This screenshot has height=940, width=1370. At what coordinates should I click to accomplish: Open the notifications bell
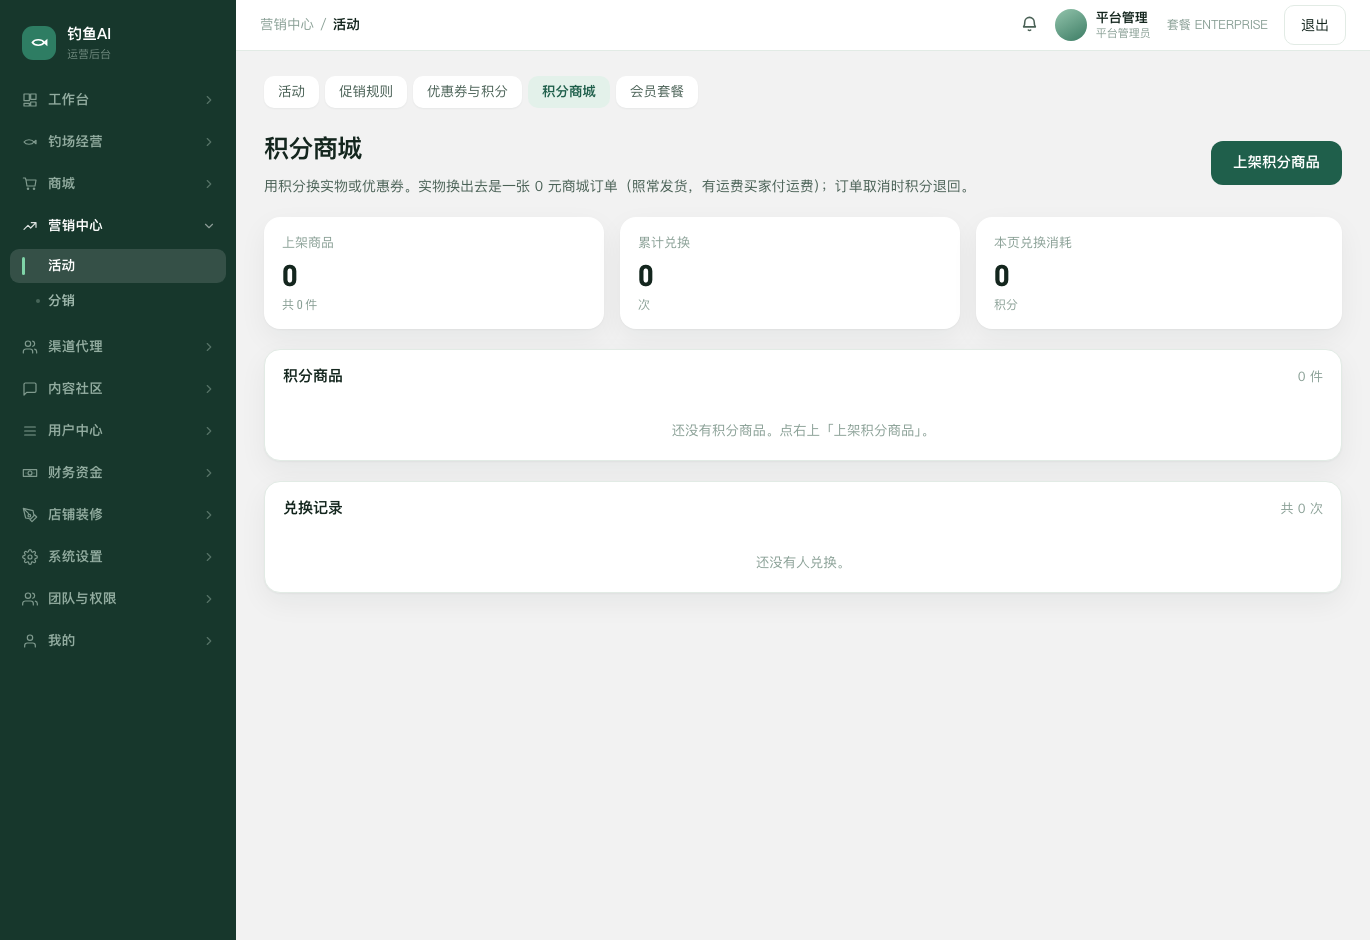[x=1029, y=24]
